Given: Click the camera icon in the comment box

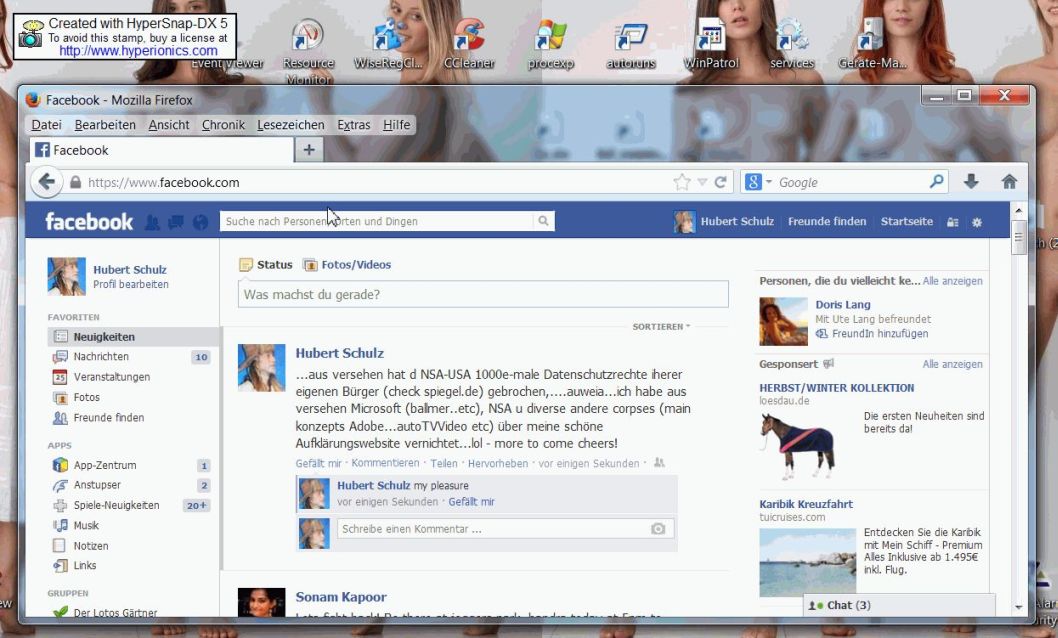Looking at the screenshot, I should [658, 529].
